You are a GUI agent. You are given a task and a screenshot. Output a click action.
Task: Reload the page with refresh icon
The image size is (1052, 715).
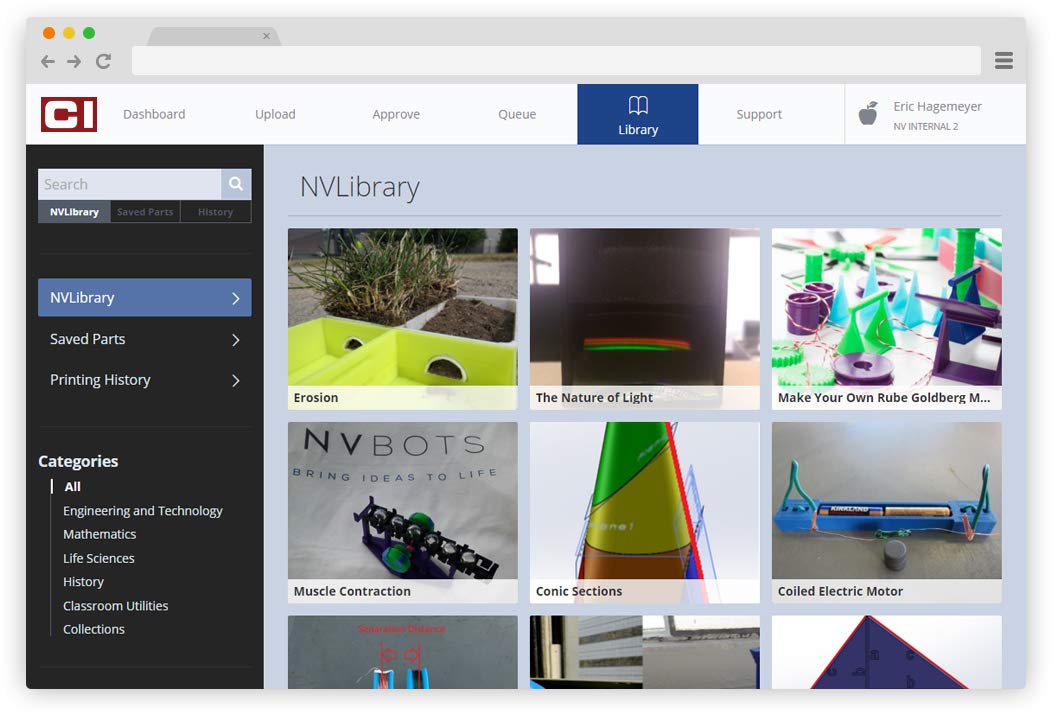tap(103, 62)
